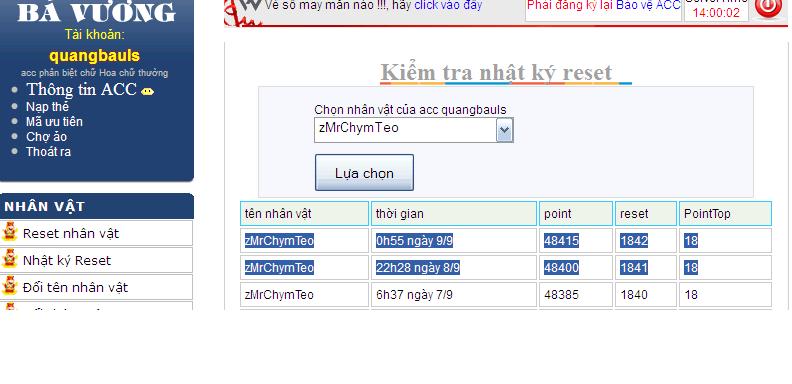Click zMrChymTeo in the 0h55 row

tap(279, 241)
